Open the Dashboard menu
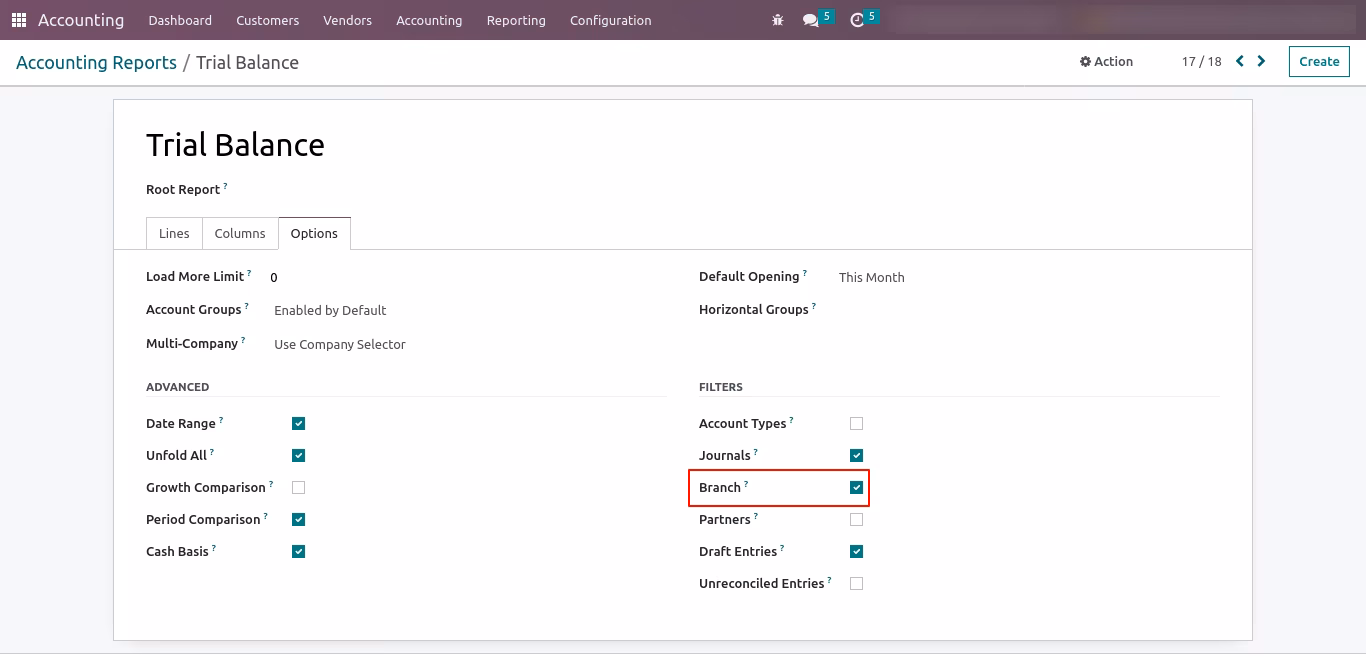 pos(180,20)
